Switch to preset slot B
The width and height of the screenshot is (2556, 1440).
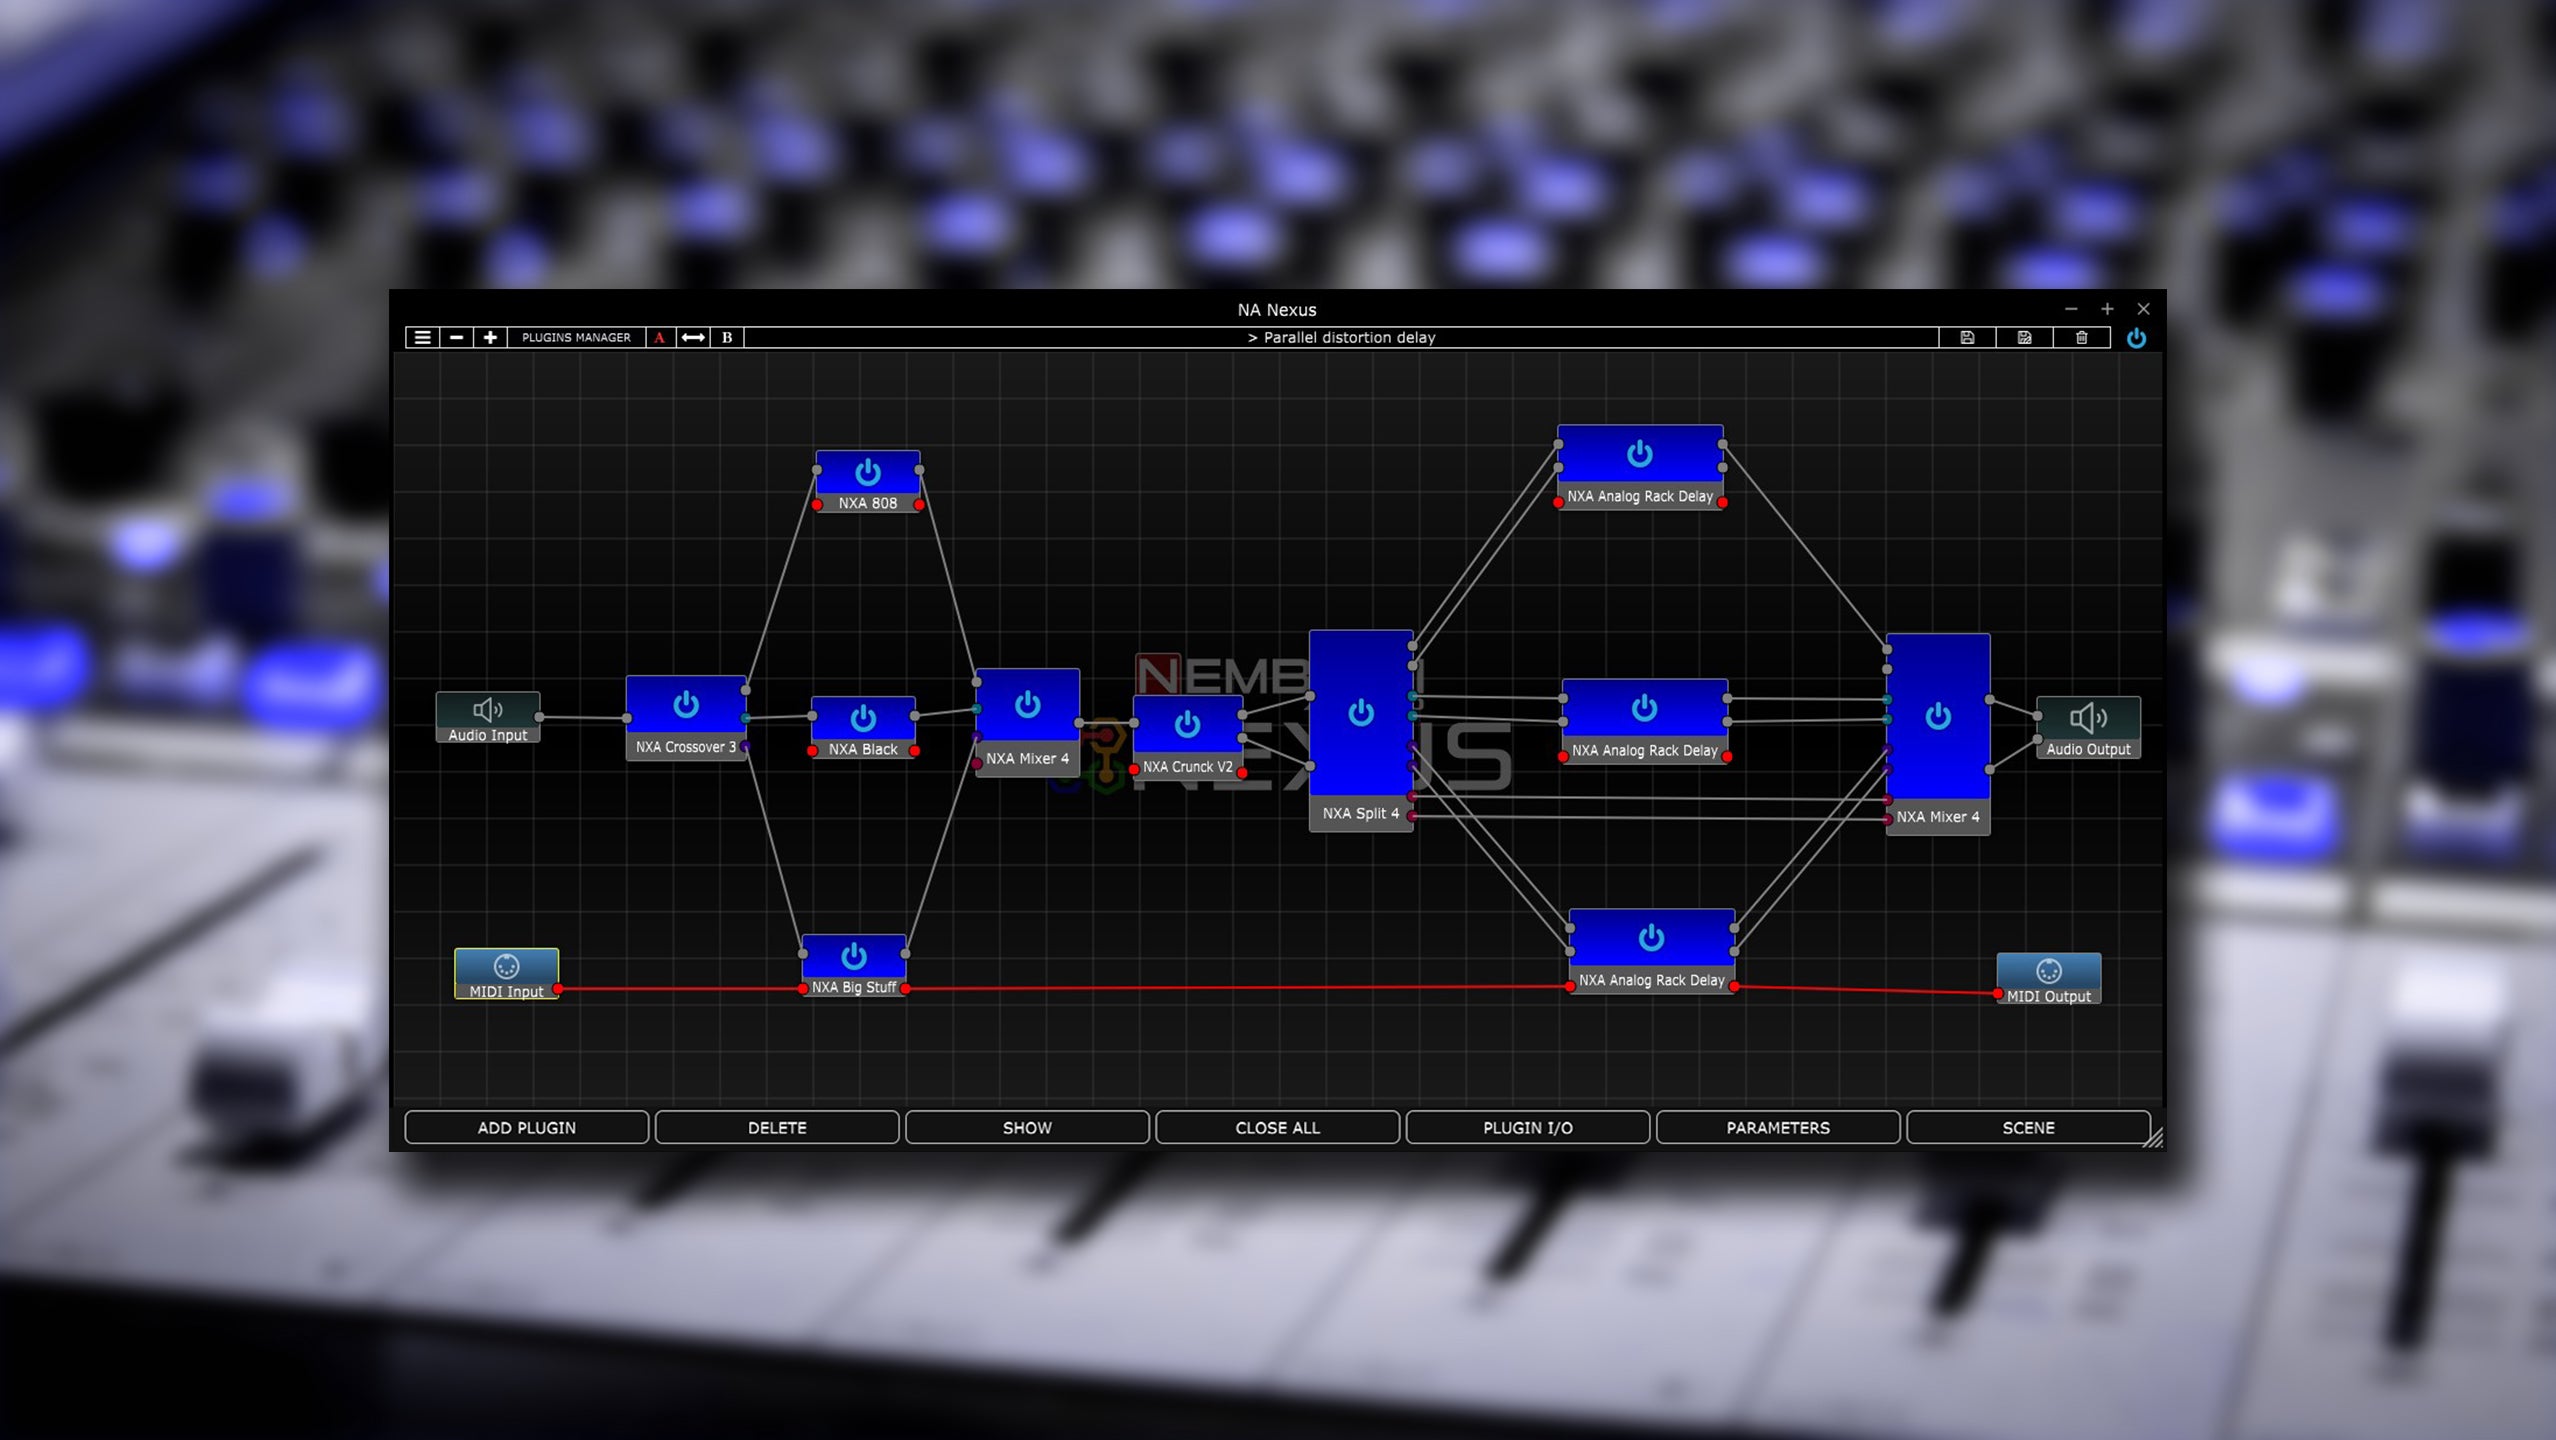(x=727, y=337)
